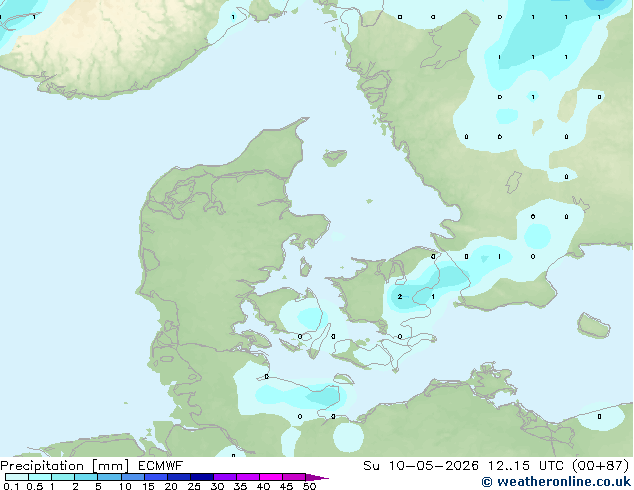
Task: Click the legend label "40"
Action: pos(263,486)
